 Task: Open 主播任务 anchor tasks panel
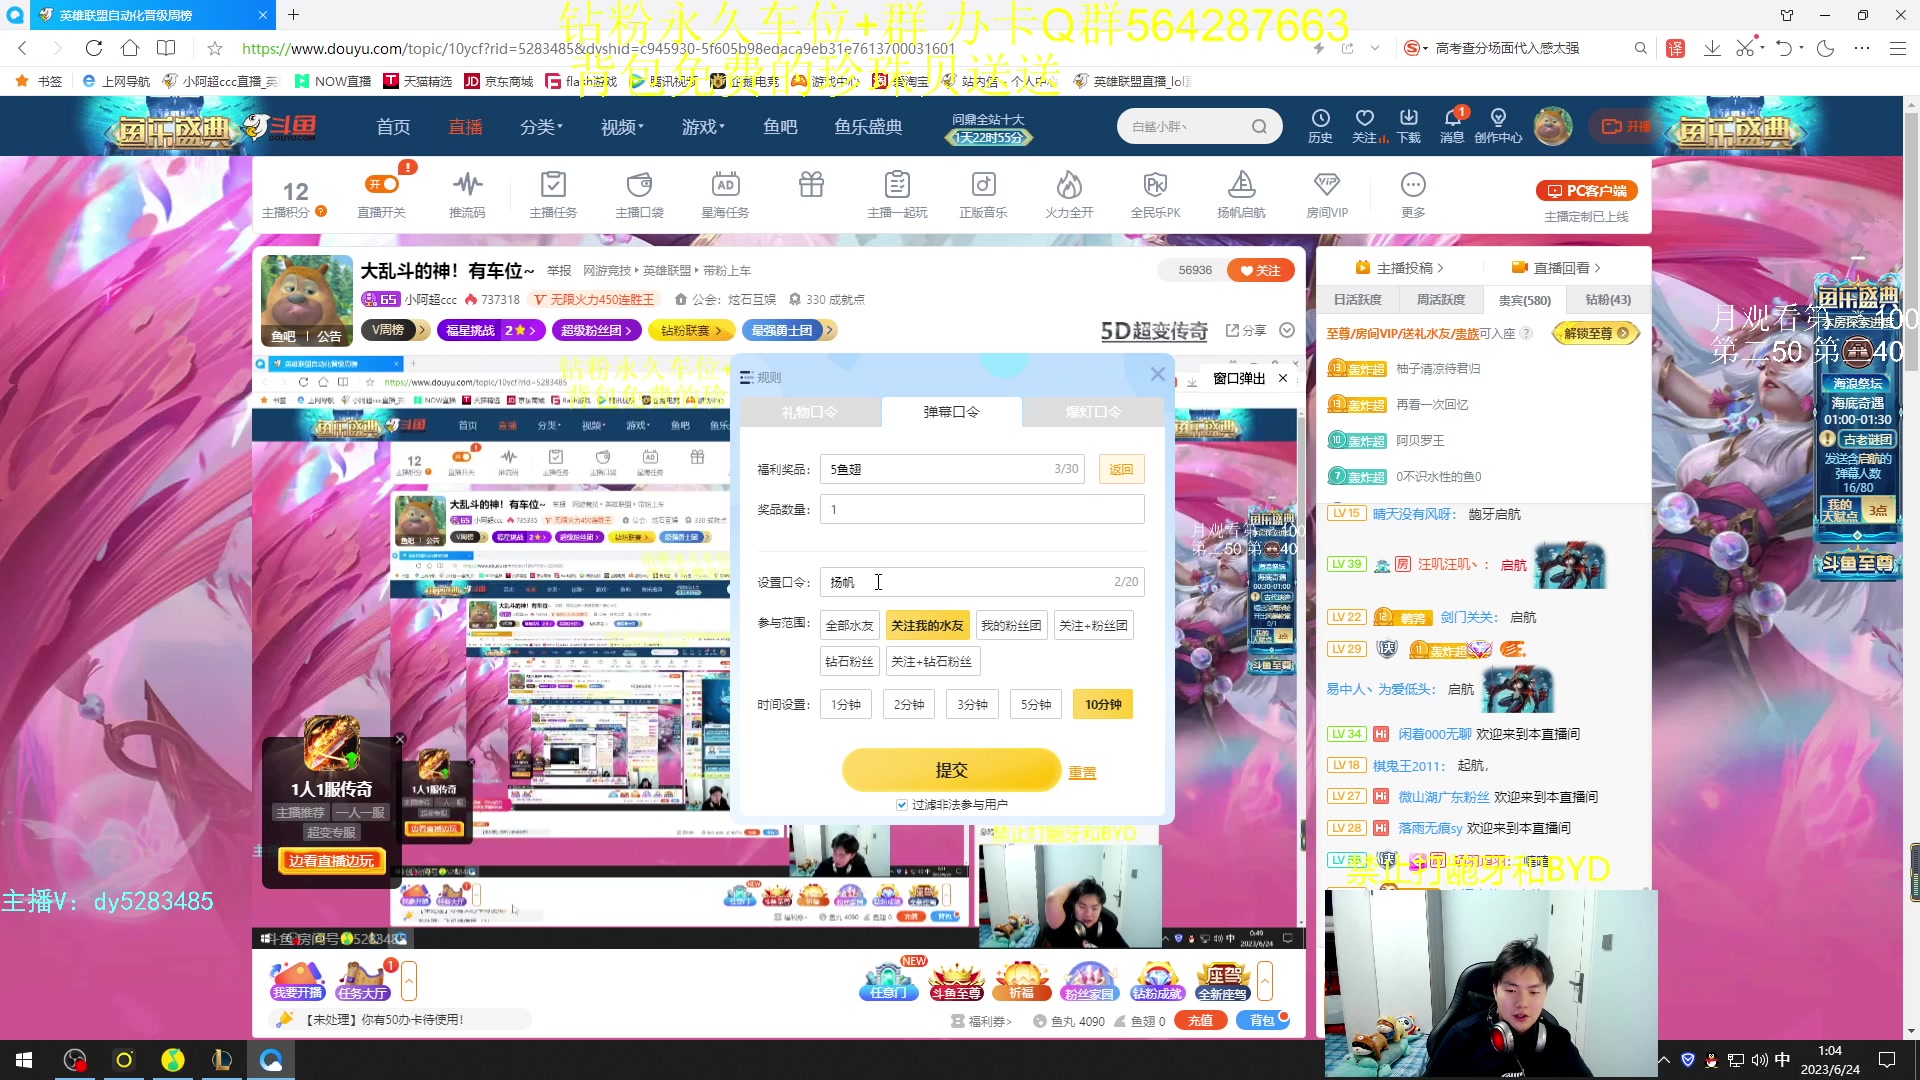tap(553, 192)
